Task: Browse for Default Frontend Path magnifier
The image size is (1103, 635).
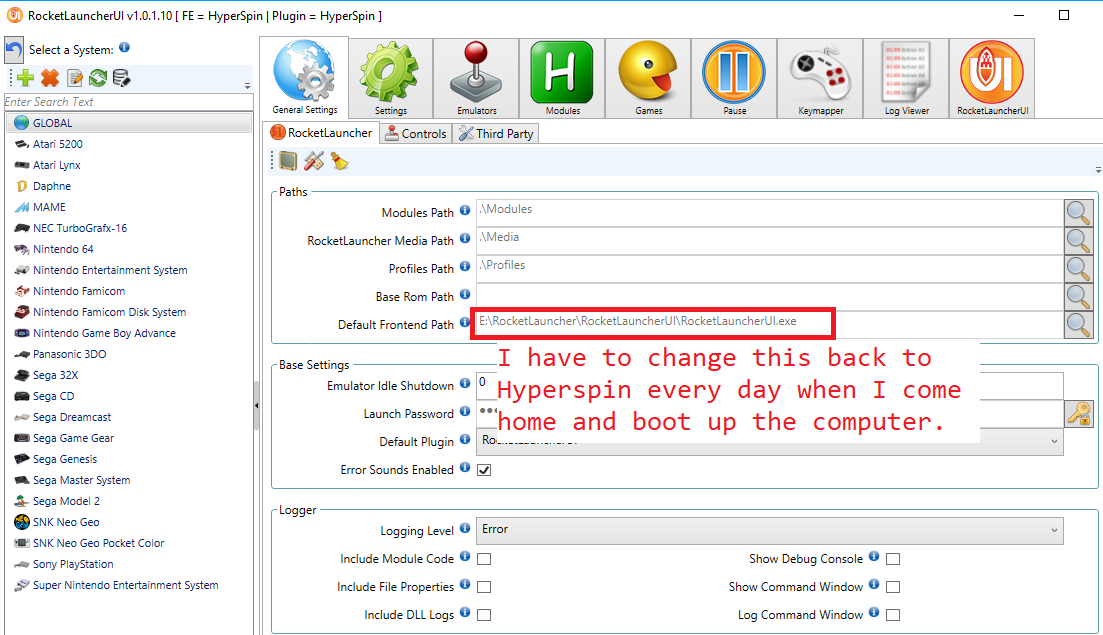Action: point(1078,325)
